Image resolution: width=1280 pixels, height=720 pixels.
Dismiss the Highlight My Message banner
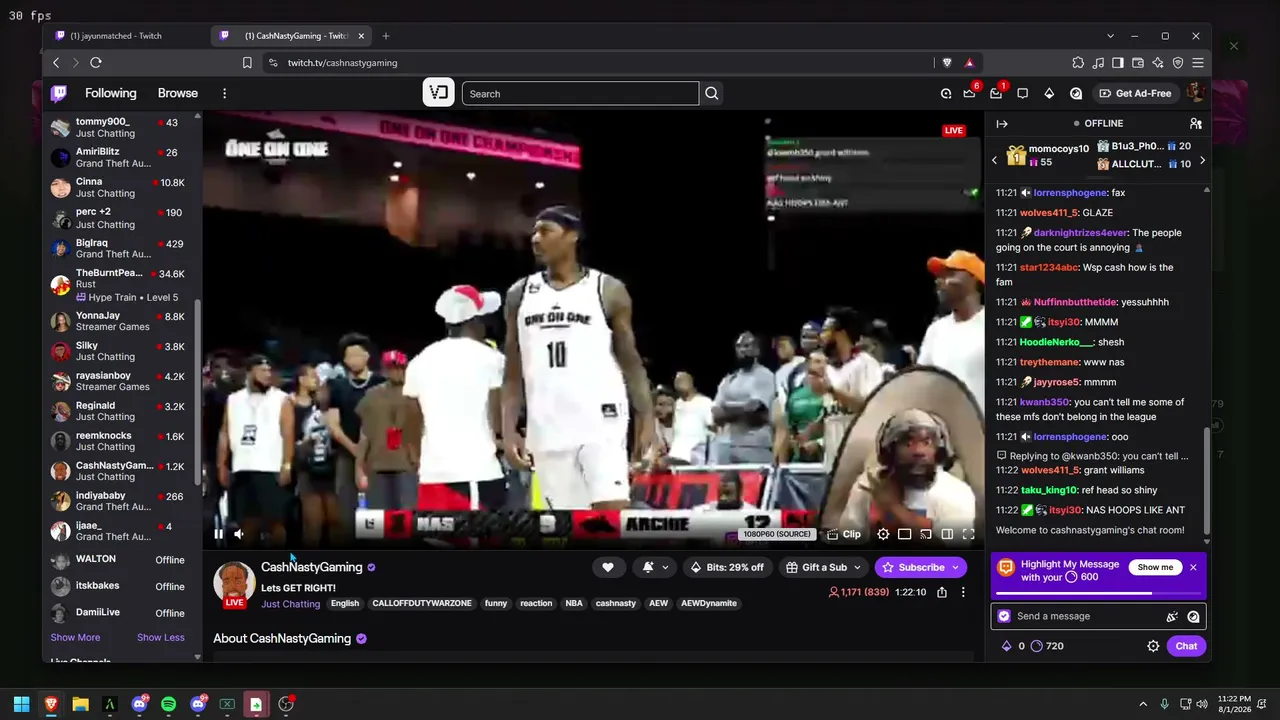[1193, 567]
